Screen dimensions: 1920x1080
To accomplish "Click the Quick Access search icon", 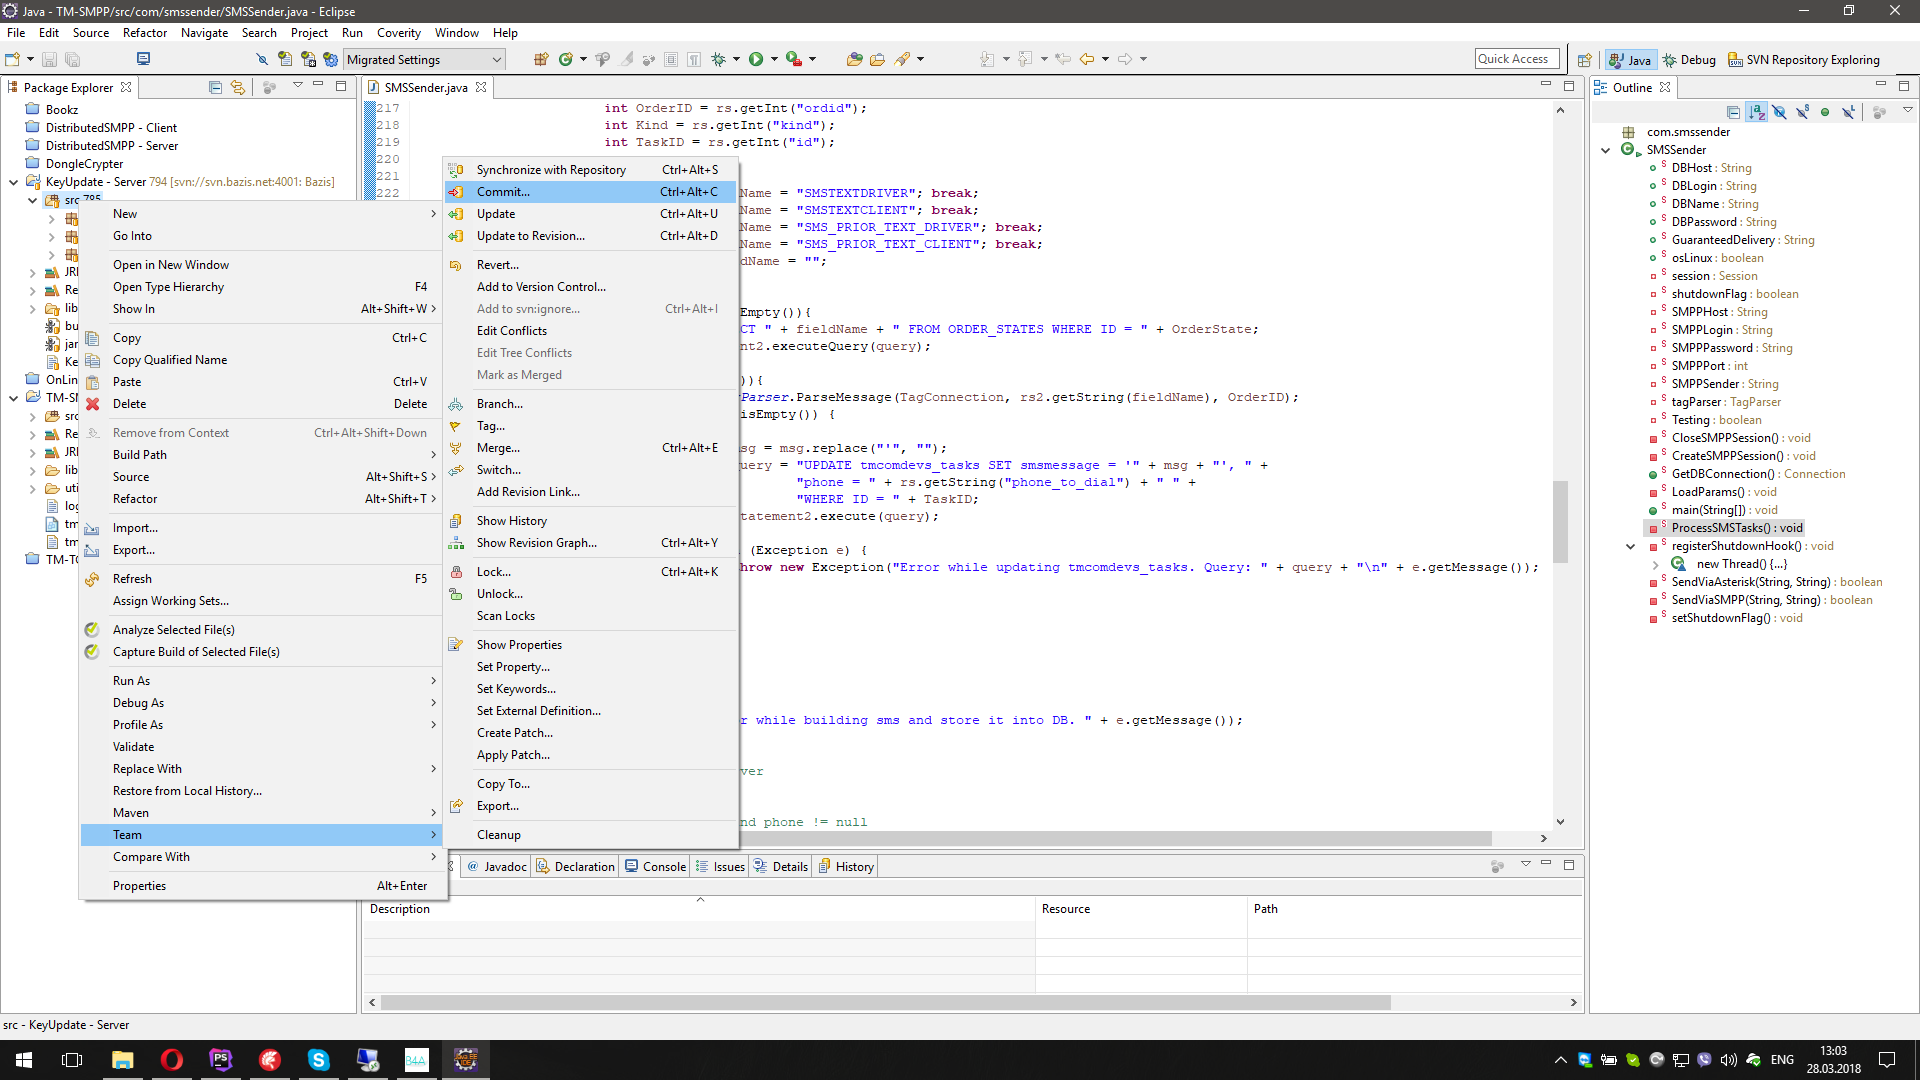I will point(1513,58).
